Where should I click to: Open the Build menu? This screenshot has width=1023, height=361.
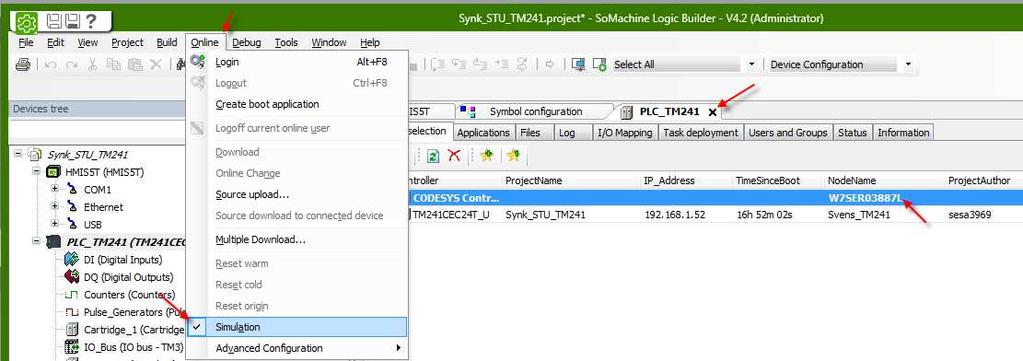(167, 42)
